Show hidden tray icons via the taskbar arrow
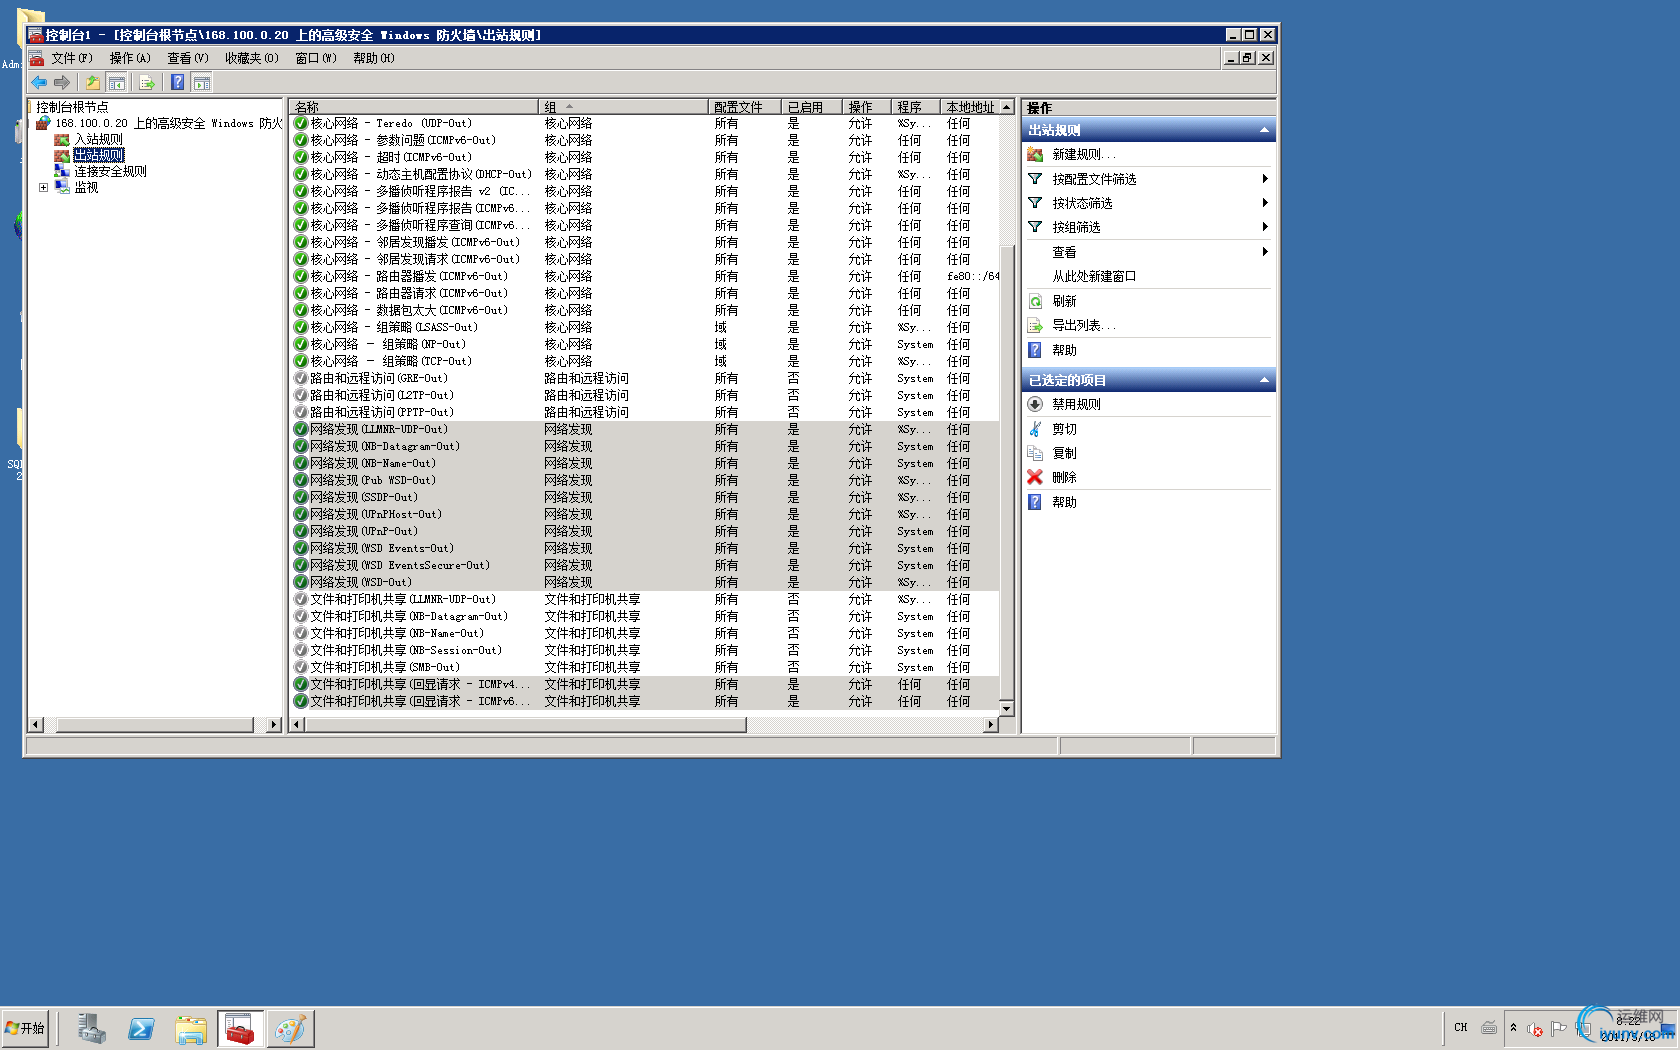This screenshot has height=1050, width=1680. pyautogui.click(x=1513, y=1027)
